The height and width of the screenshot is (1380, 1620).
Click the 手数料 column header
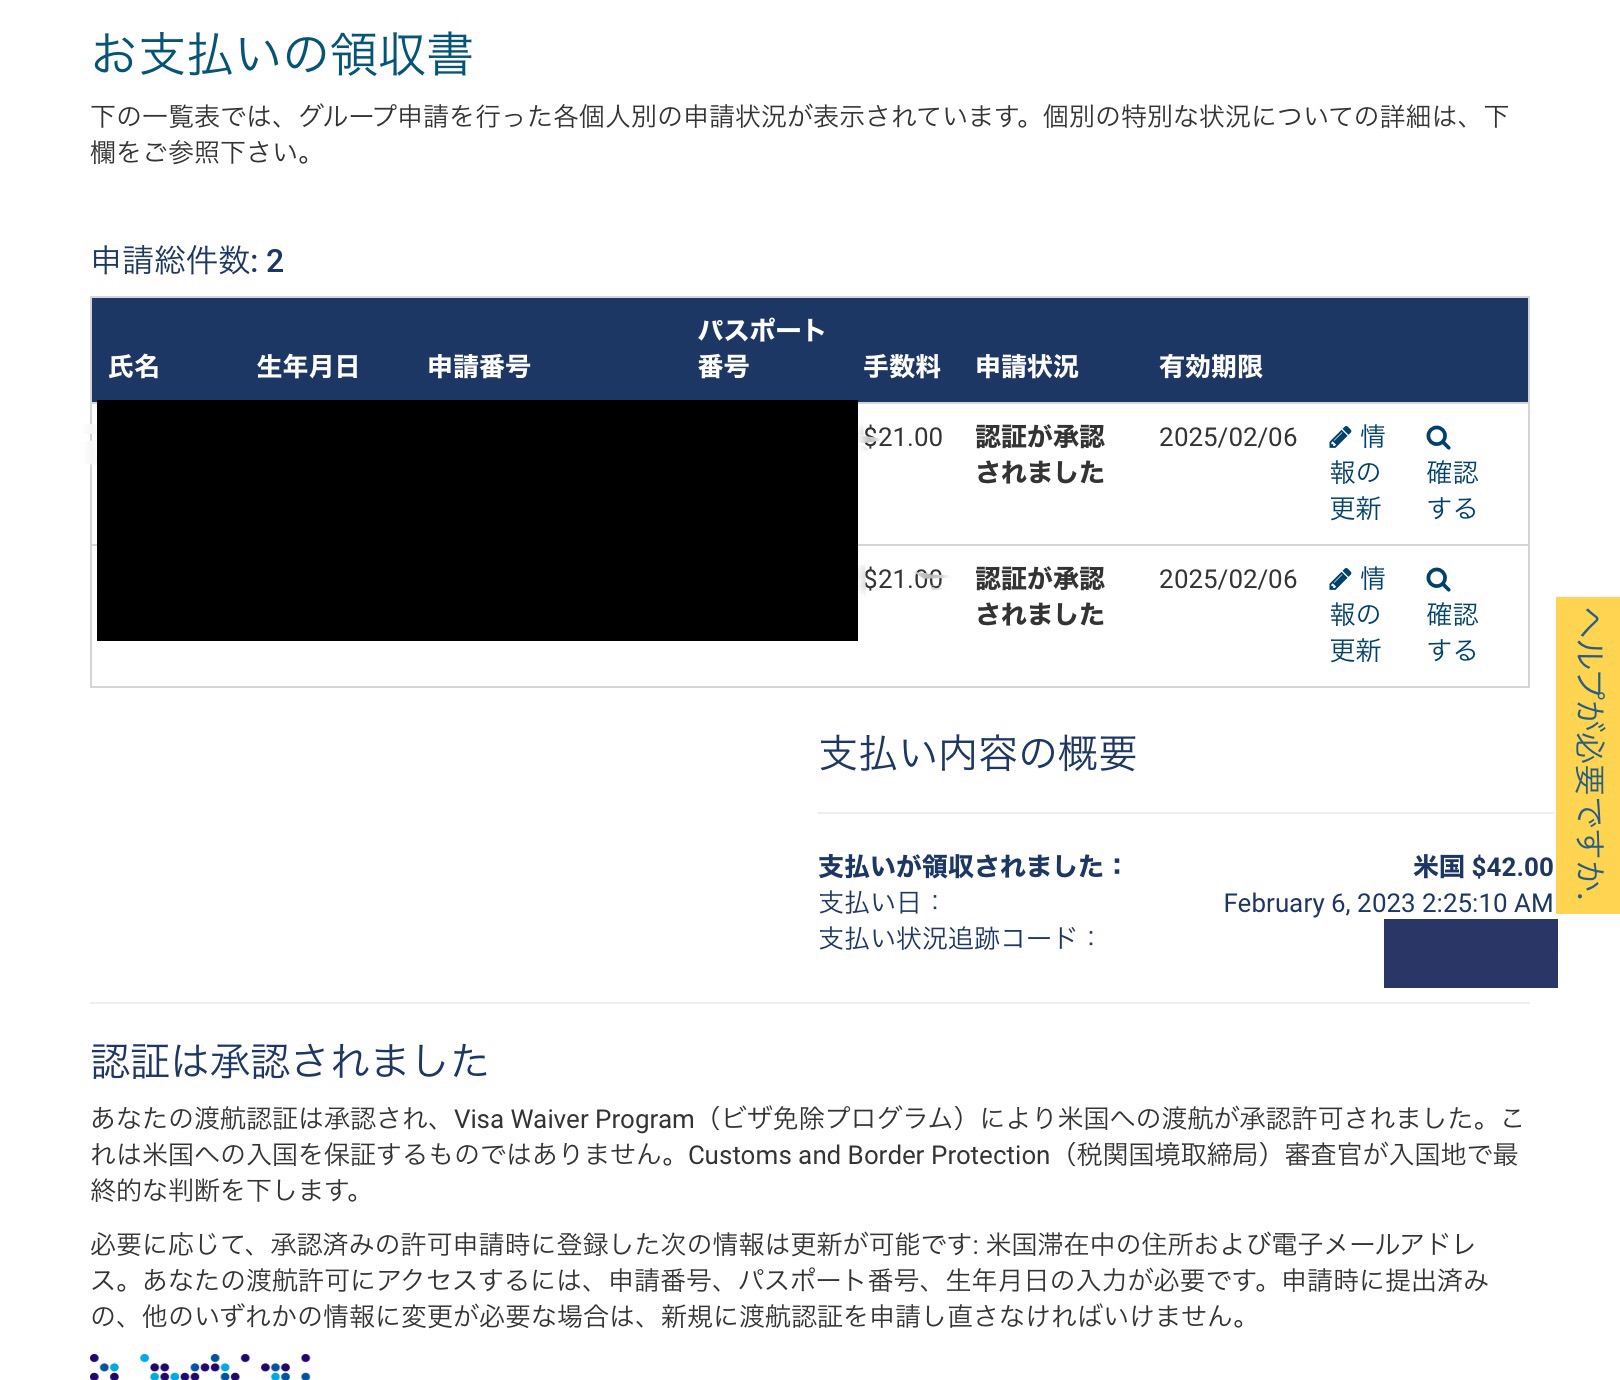pyautogui.click(x=902, y=367)
